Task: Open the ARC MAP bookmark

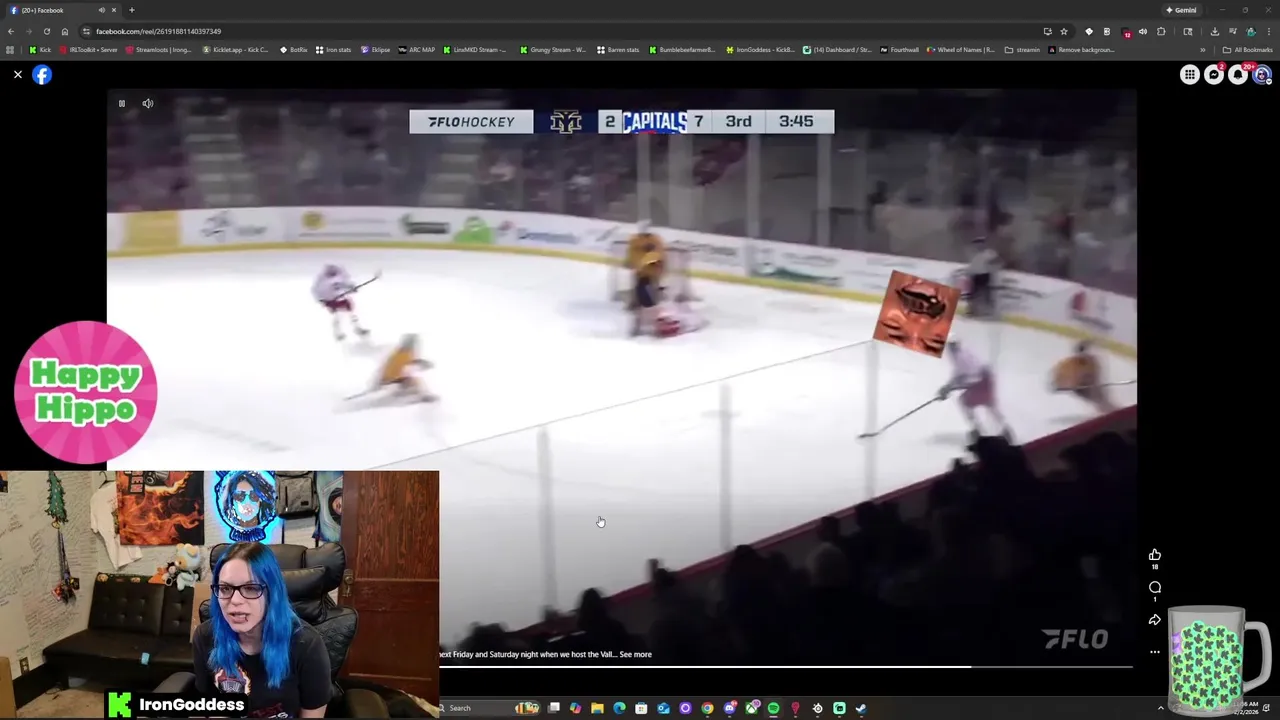Action: [417, 49]
